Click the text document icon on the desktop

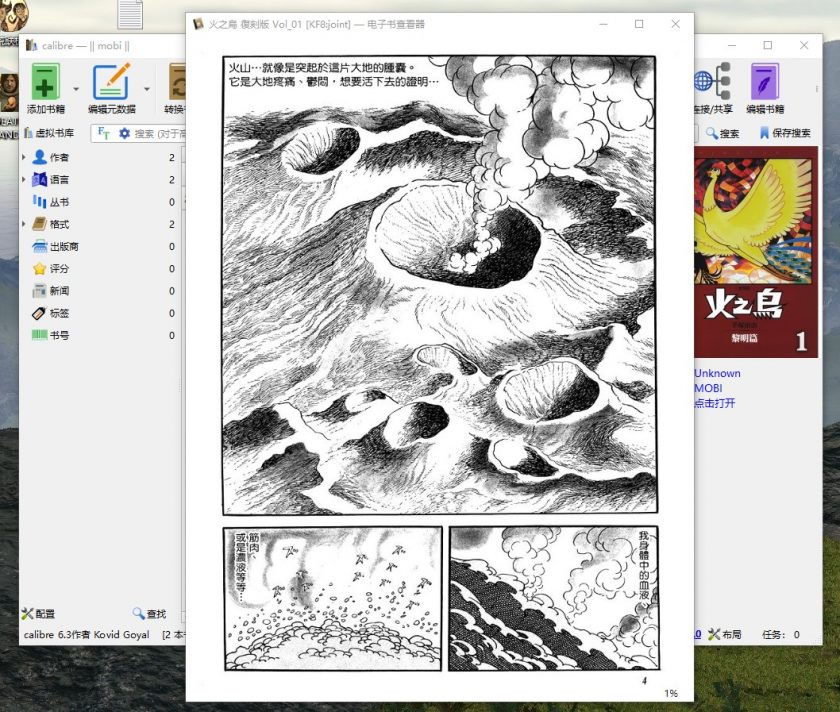[130, 14]
